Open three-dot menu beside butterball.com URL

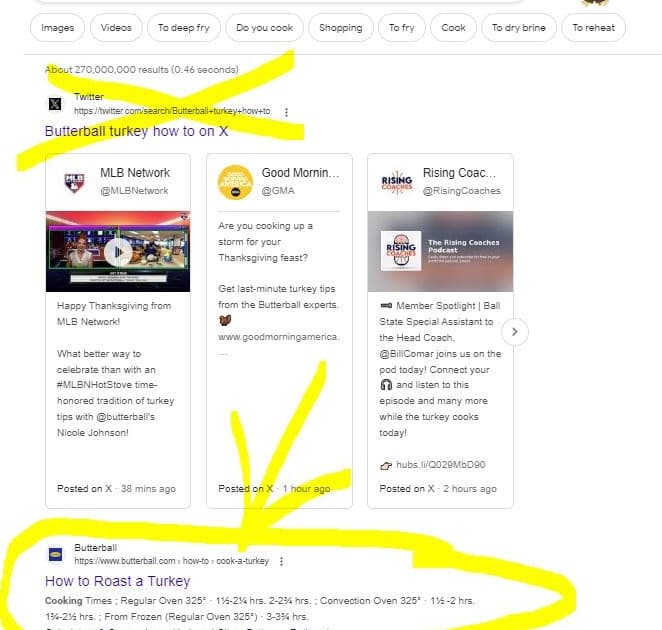coord(282,561)
